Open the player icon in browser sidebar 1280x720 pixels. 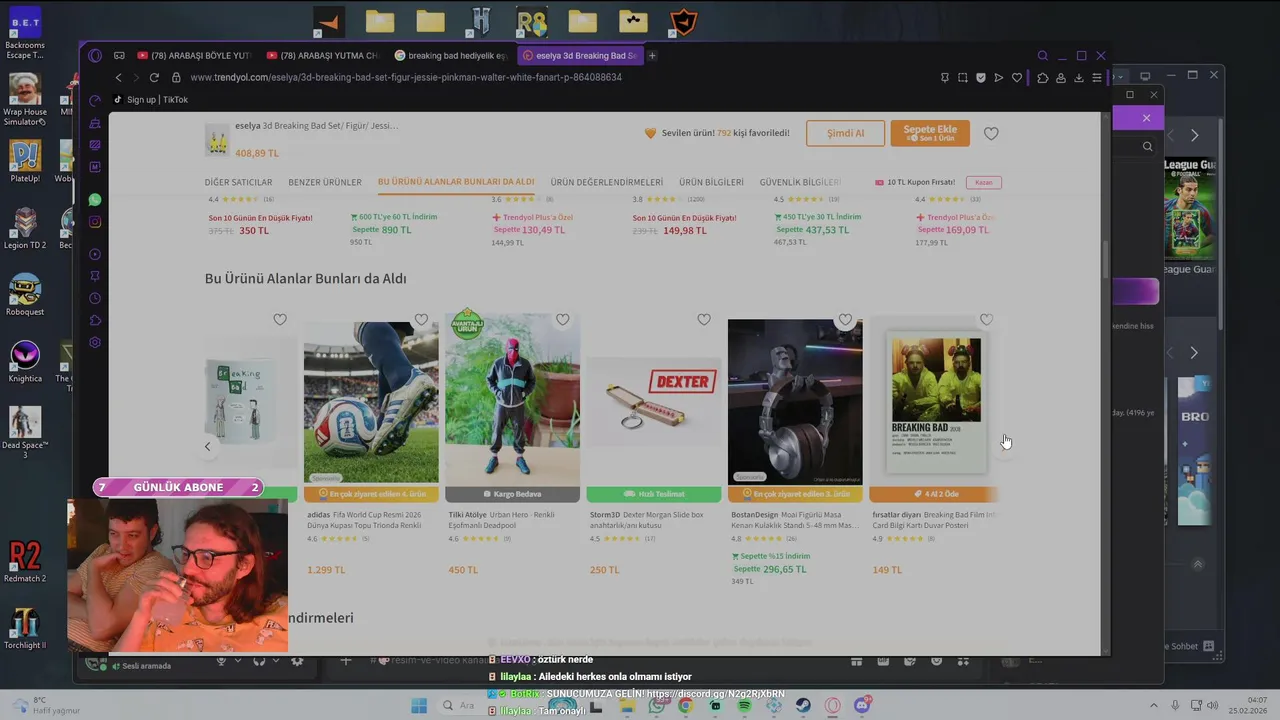(95, 254)
